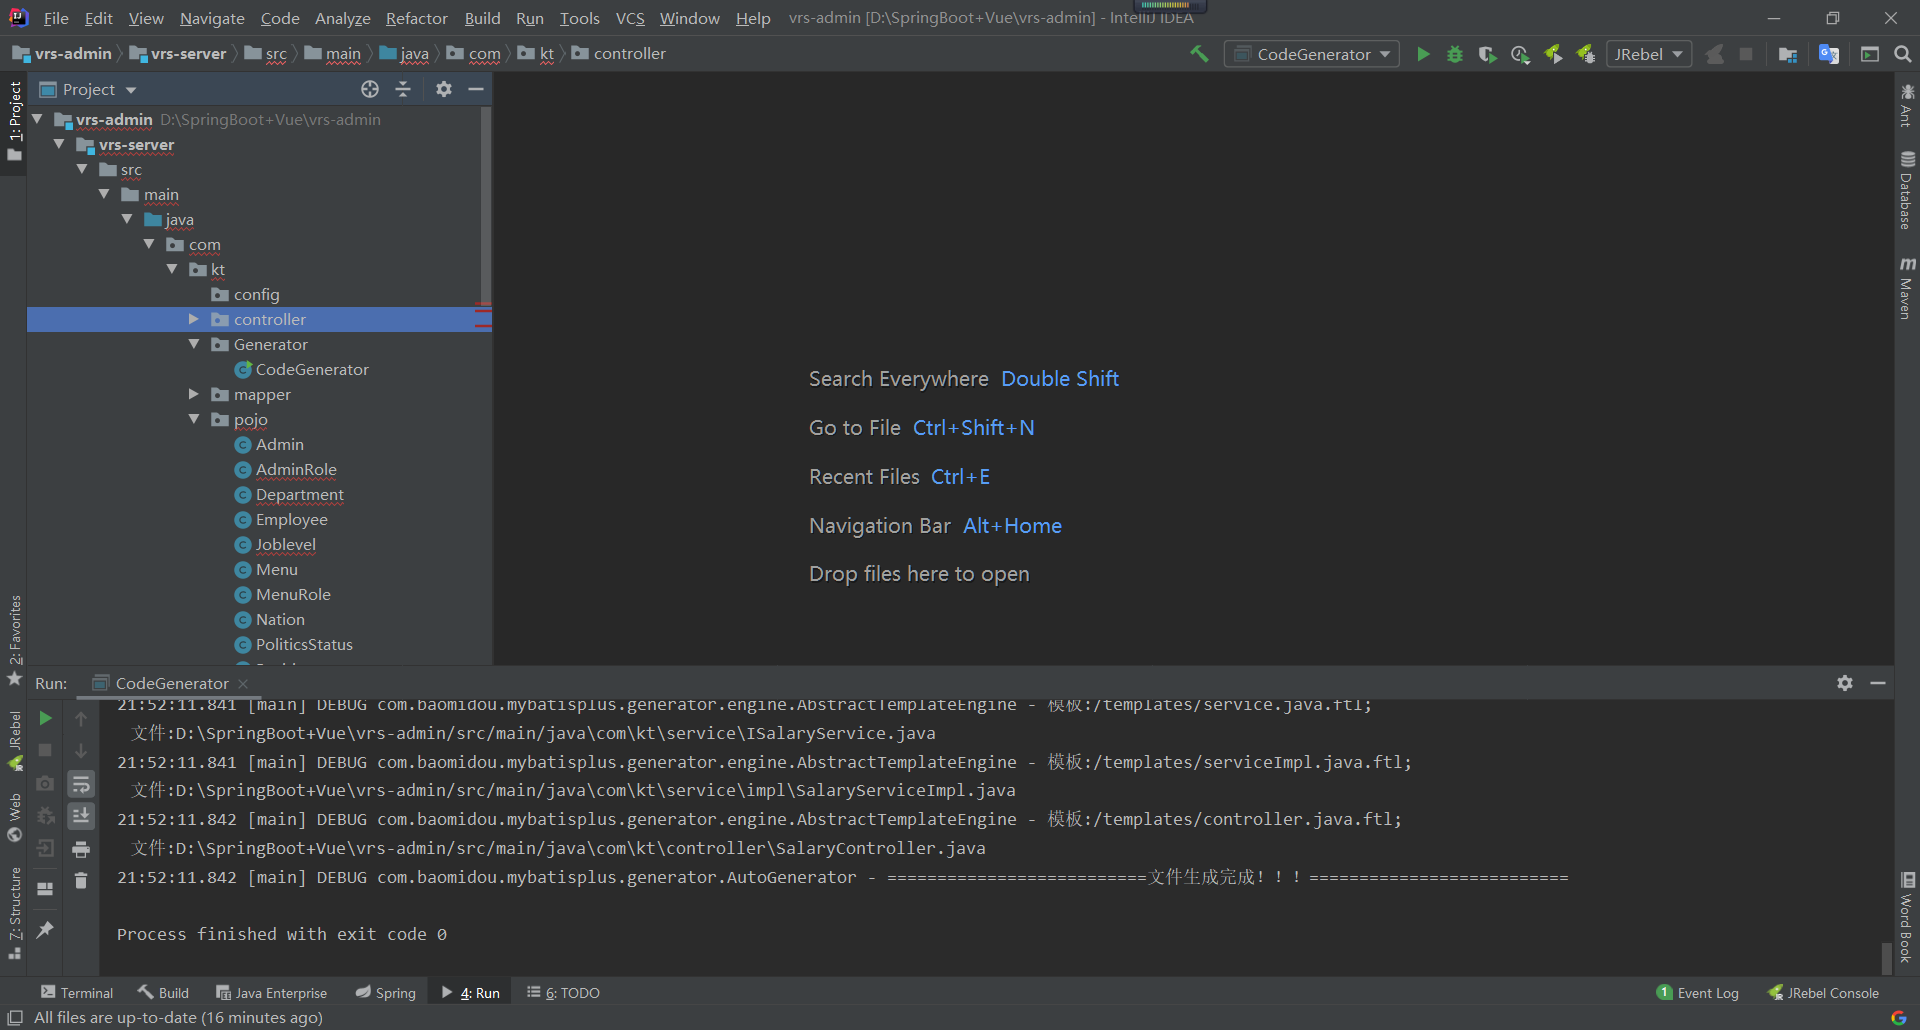Image resolution: width=1920 pixels, height=1030 pixels.
Task: Open the Spring tool window tab
Action: pos(386,992)
